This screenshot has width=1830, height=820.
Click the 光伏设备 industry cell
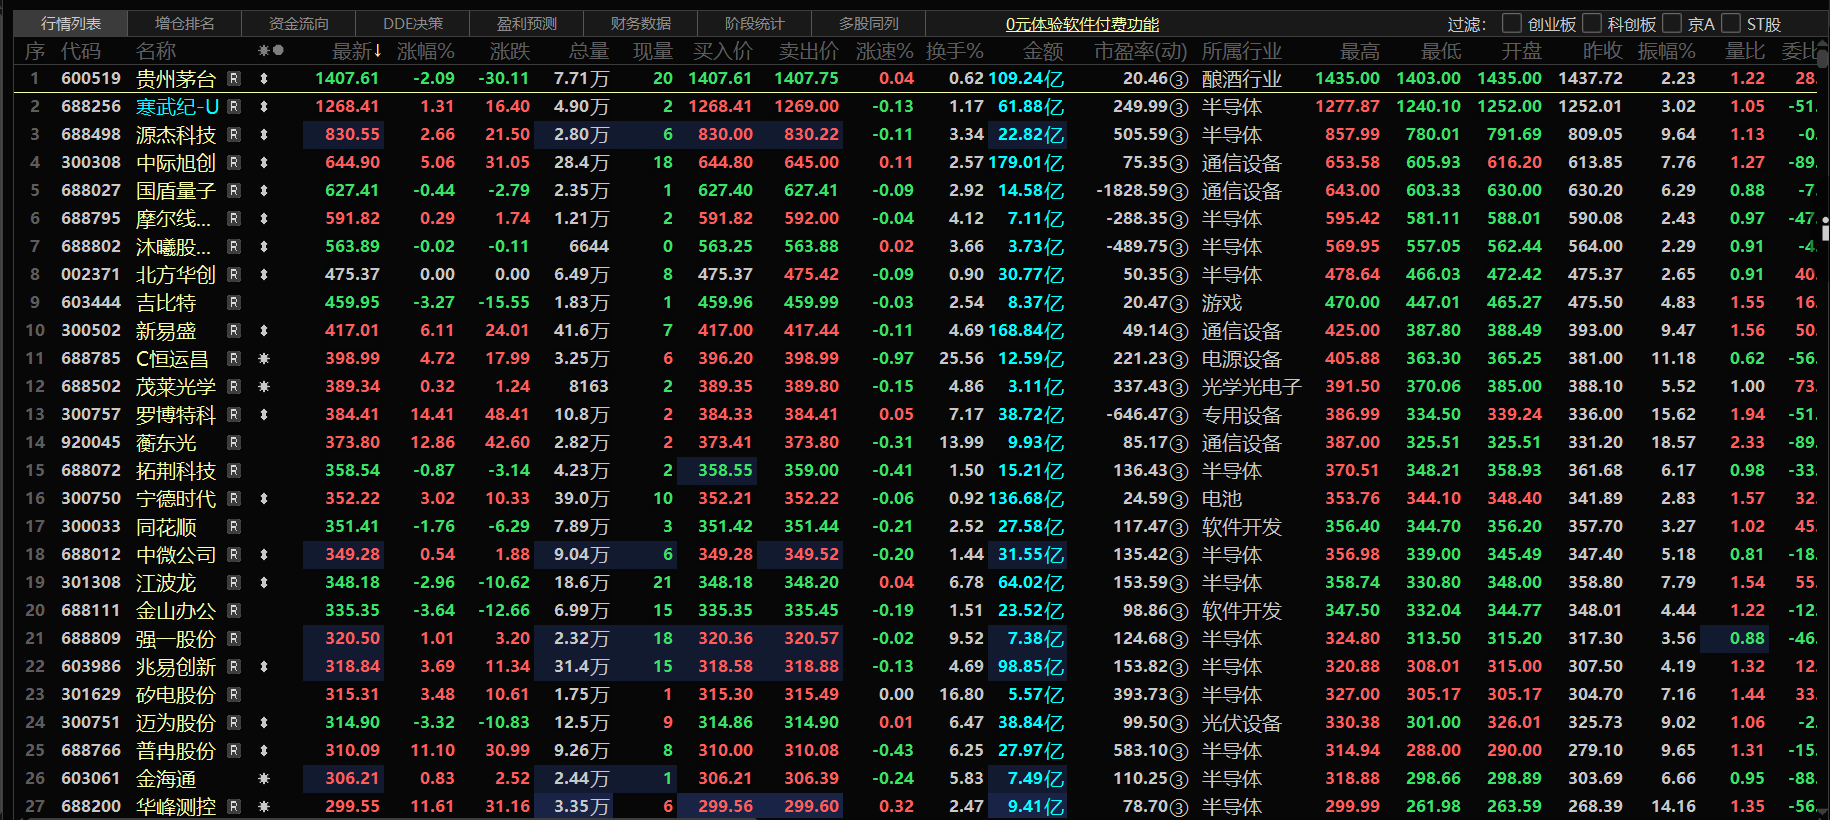[x=1242, y=722]
